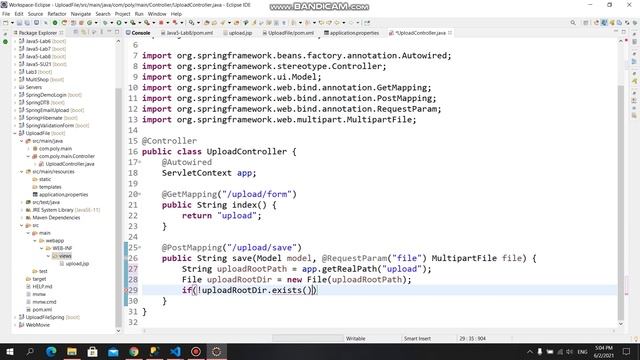
Task: Switch to the Console tab
Action: click(x=138, y=33)
